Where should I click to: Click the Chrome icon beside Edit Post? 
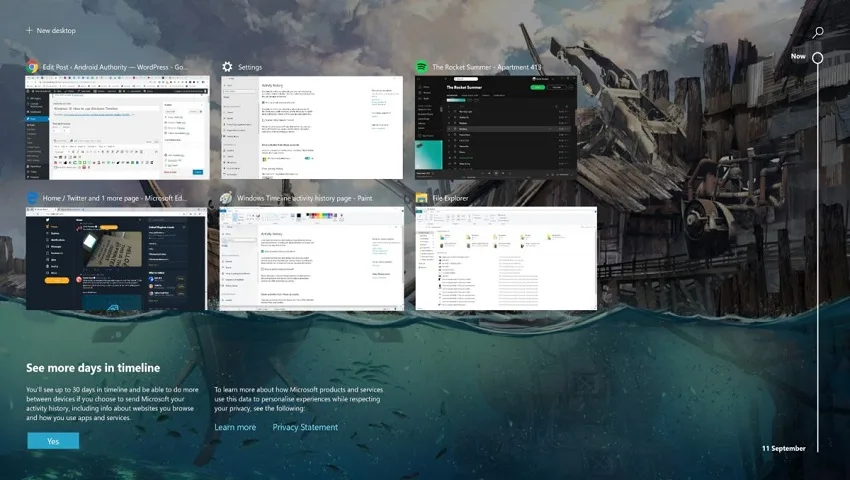click(x=32, y=67)
